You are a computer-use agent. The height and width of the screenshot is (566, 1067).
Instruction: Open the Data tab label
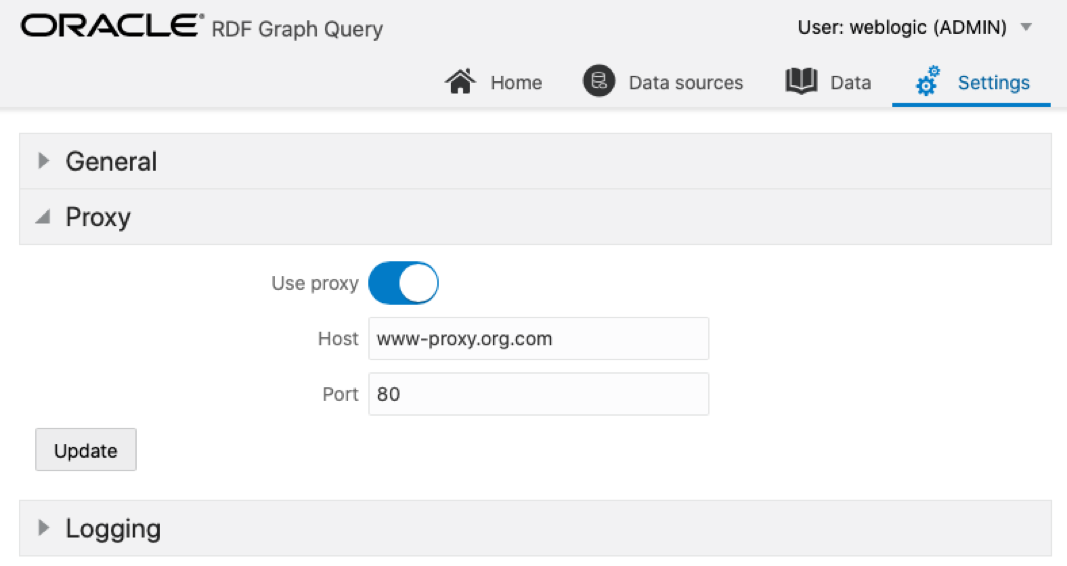[x=851, y=82]
